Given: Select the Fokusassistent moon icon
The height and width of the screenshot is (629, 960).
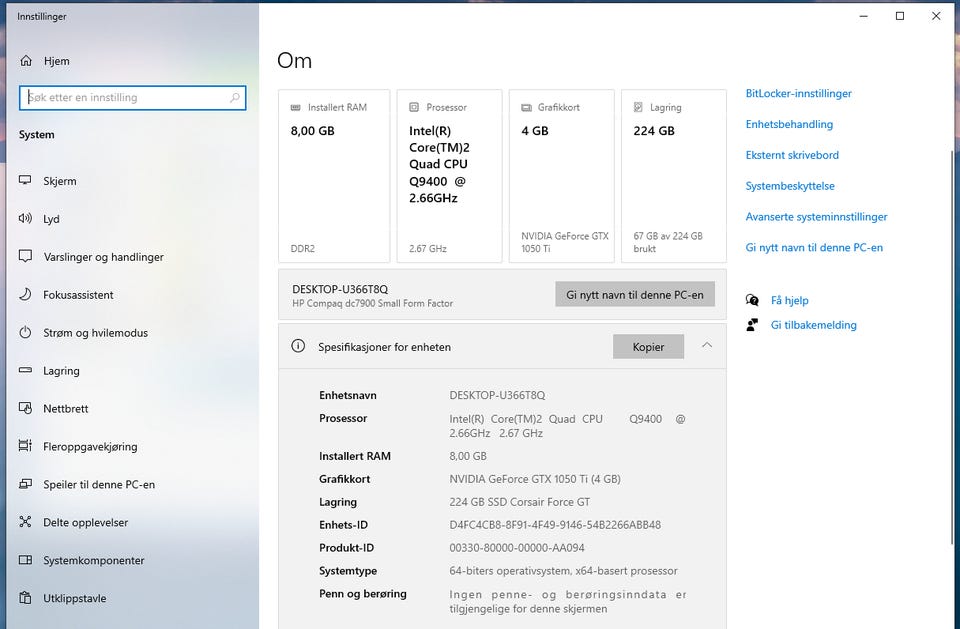Looking at the screenshot, I should [25, 295].
